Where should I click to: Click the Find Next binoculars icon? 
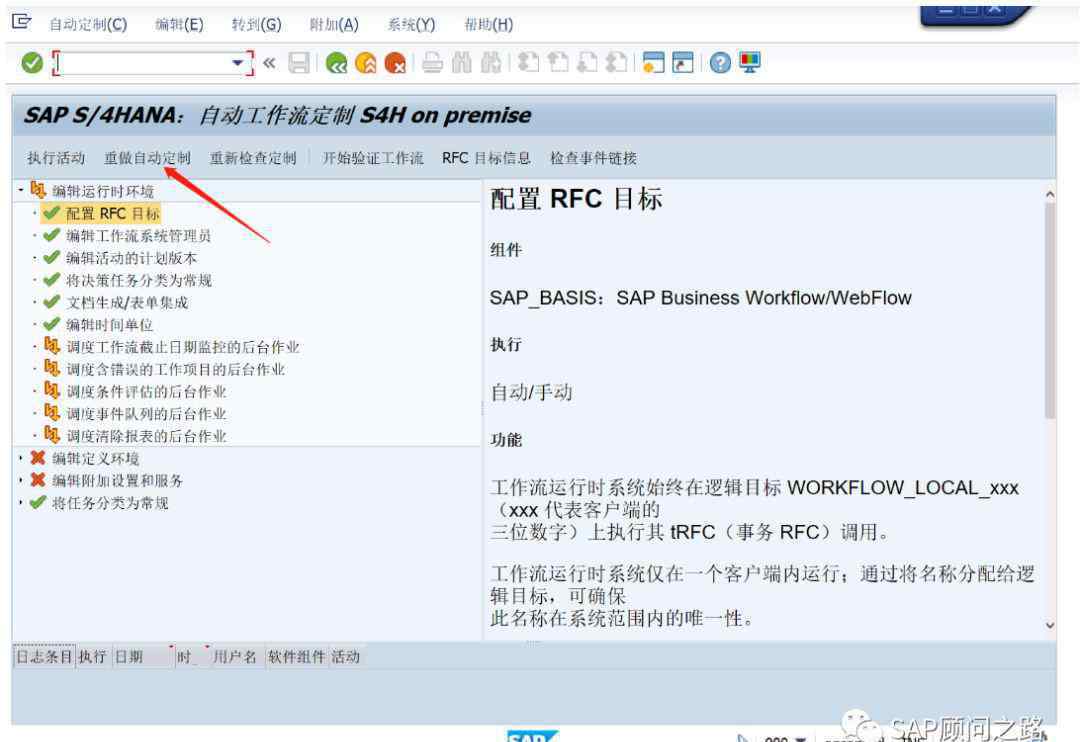[x=490, y=63]
